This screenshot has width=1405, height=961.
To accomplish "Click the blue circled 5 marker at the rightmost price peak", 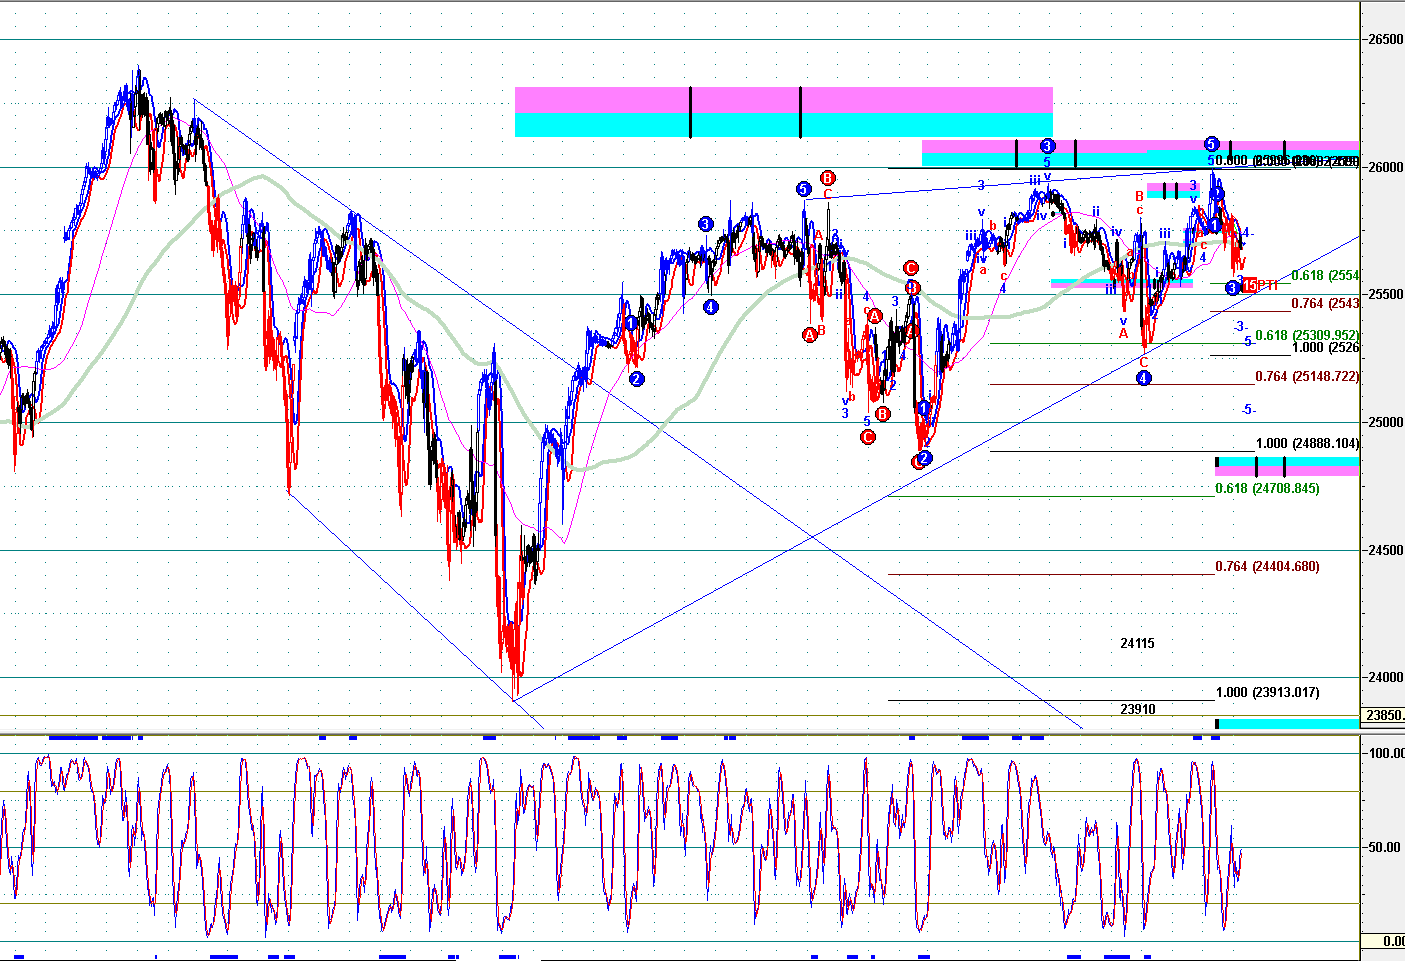I will 1211,144.
